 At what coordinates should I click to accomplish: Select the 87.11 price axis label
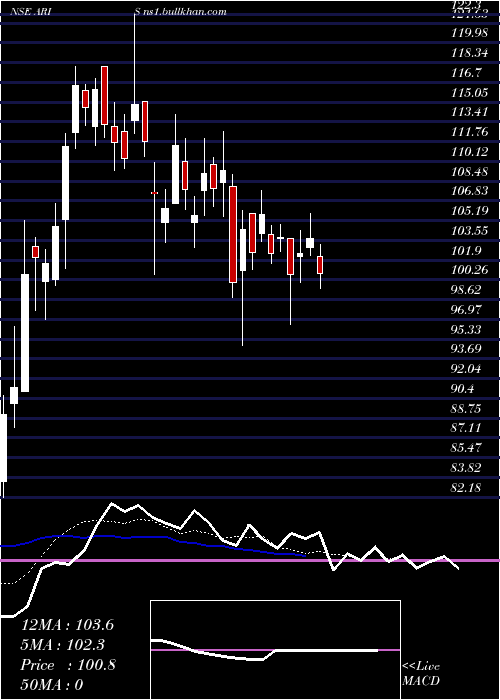pyautogui.click(x=467, y=428)
